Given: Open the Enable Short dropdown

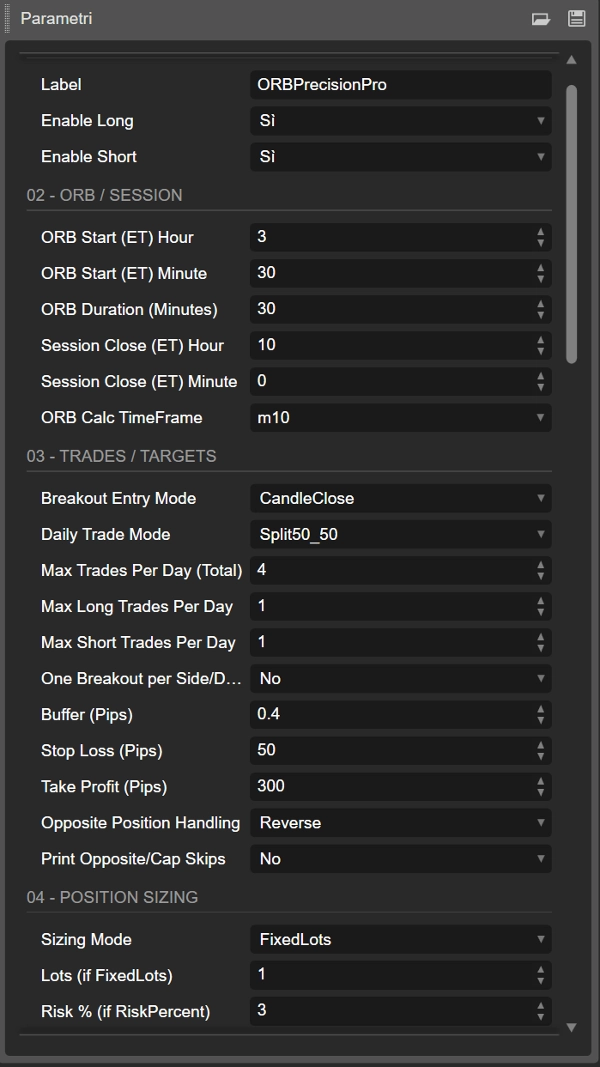Looking at the screenshot, I should 400,157.
